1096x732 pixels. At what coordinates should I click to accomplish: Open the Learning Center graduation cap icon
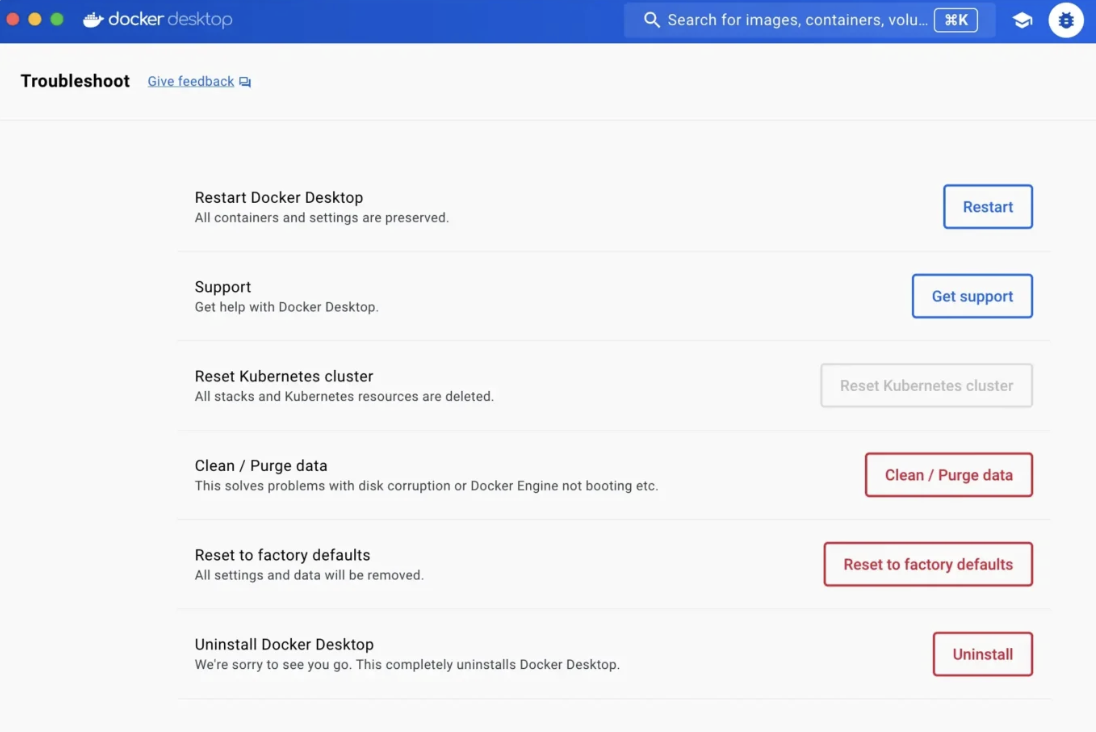[1022, 20]
